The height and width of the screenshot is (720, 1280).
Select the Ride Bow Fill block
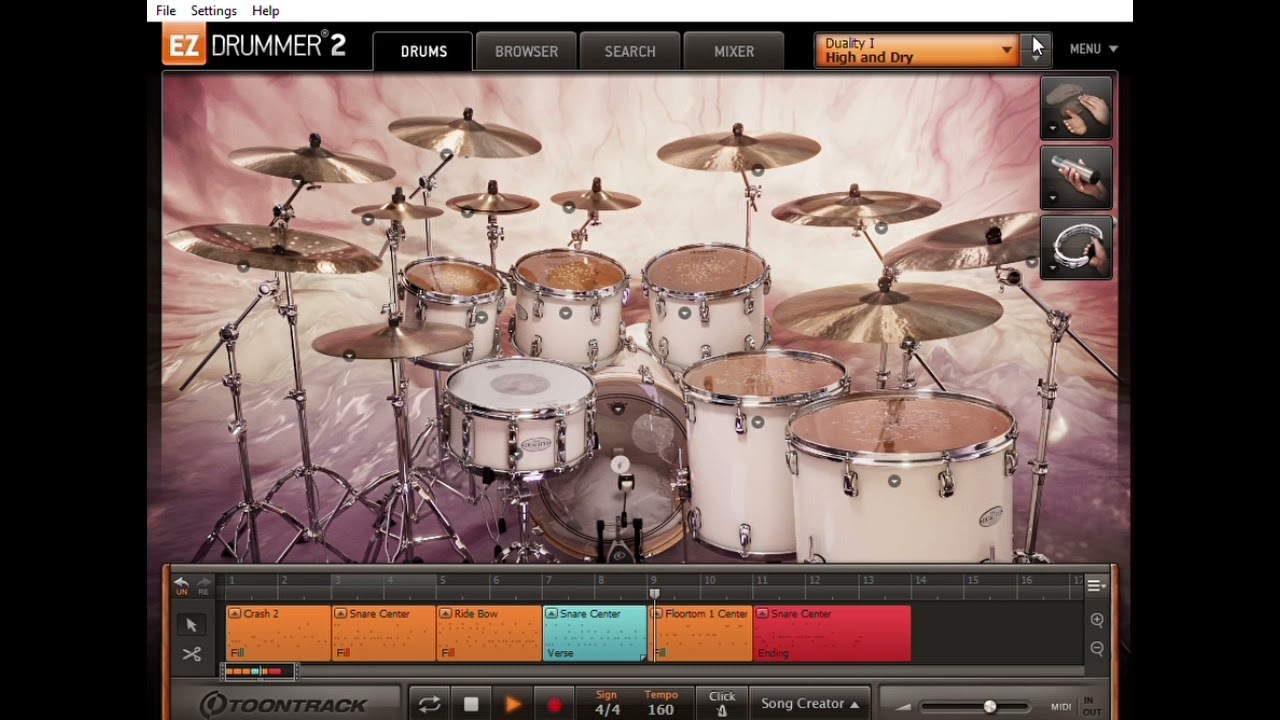[489, 633]
